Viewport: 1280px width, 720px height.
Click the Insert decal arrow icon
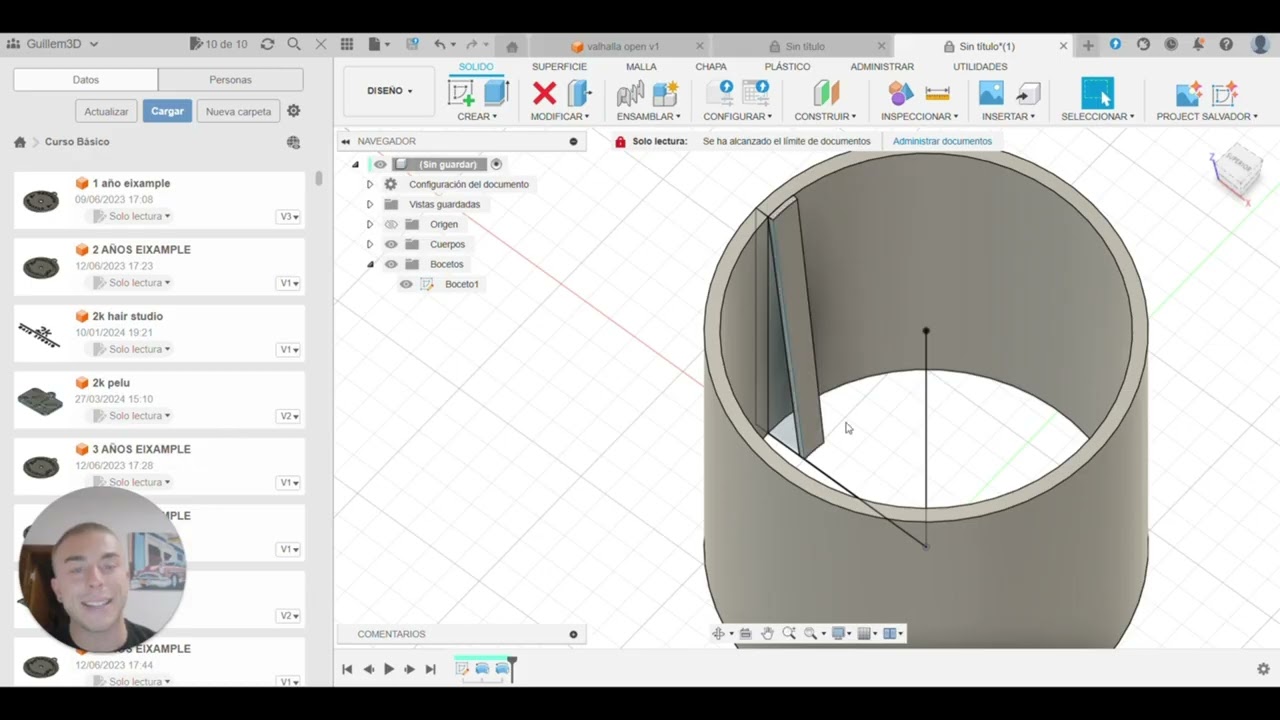(1027, 94)
